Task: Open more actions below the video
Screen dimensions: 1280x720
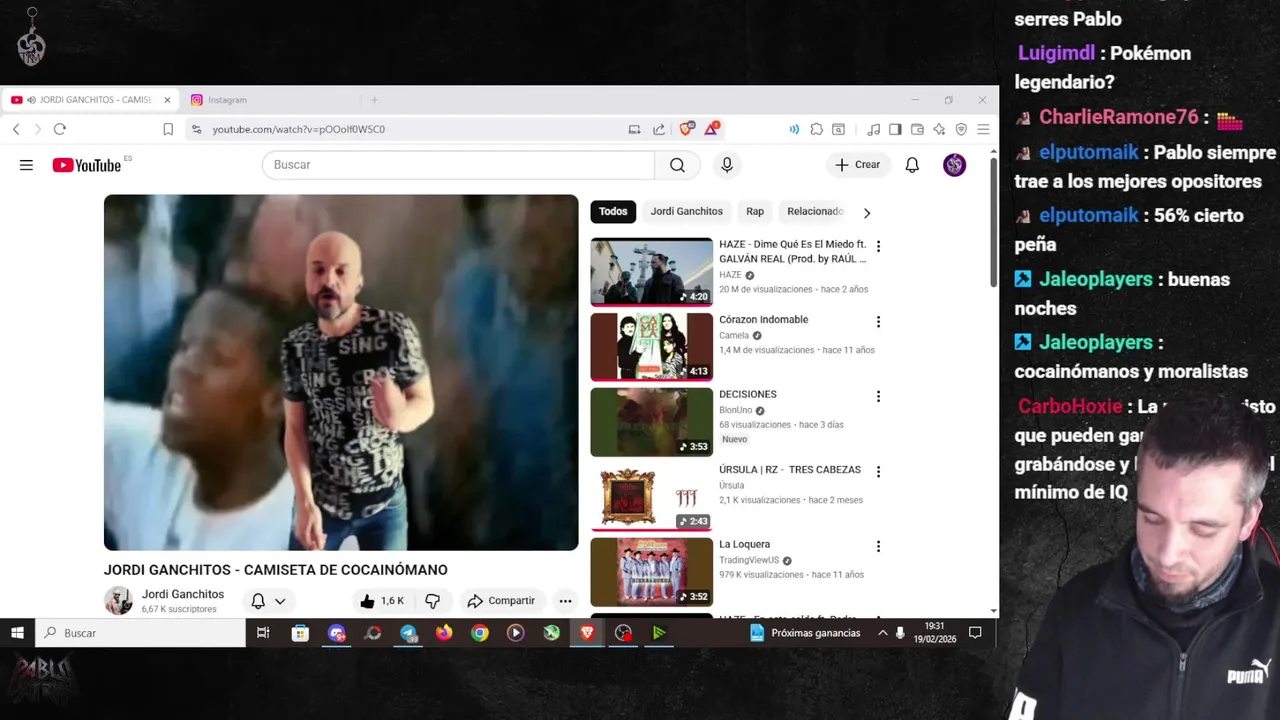Action: [565, 601]
